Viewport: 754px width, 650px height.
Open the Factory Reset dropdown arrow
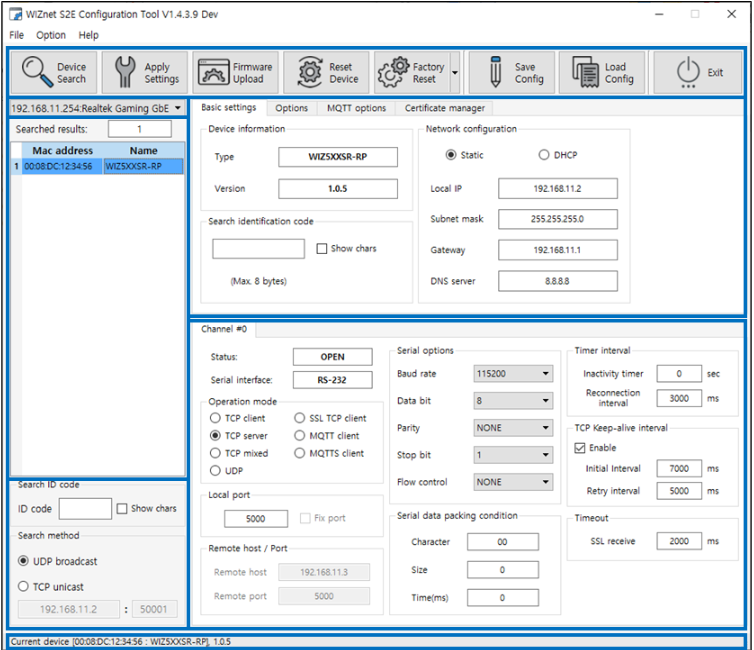[455, 73]
